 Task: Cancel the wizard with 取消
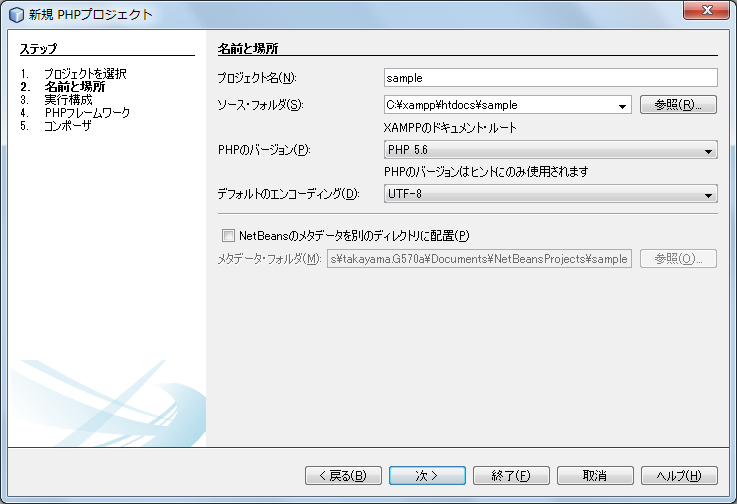(595, 475)
